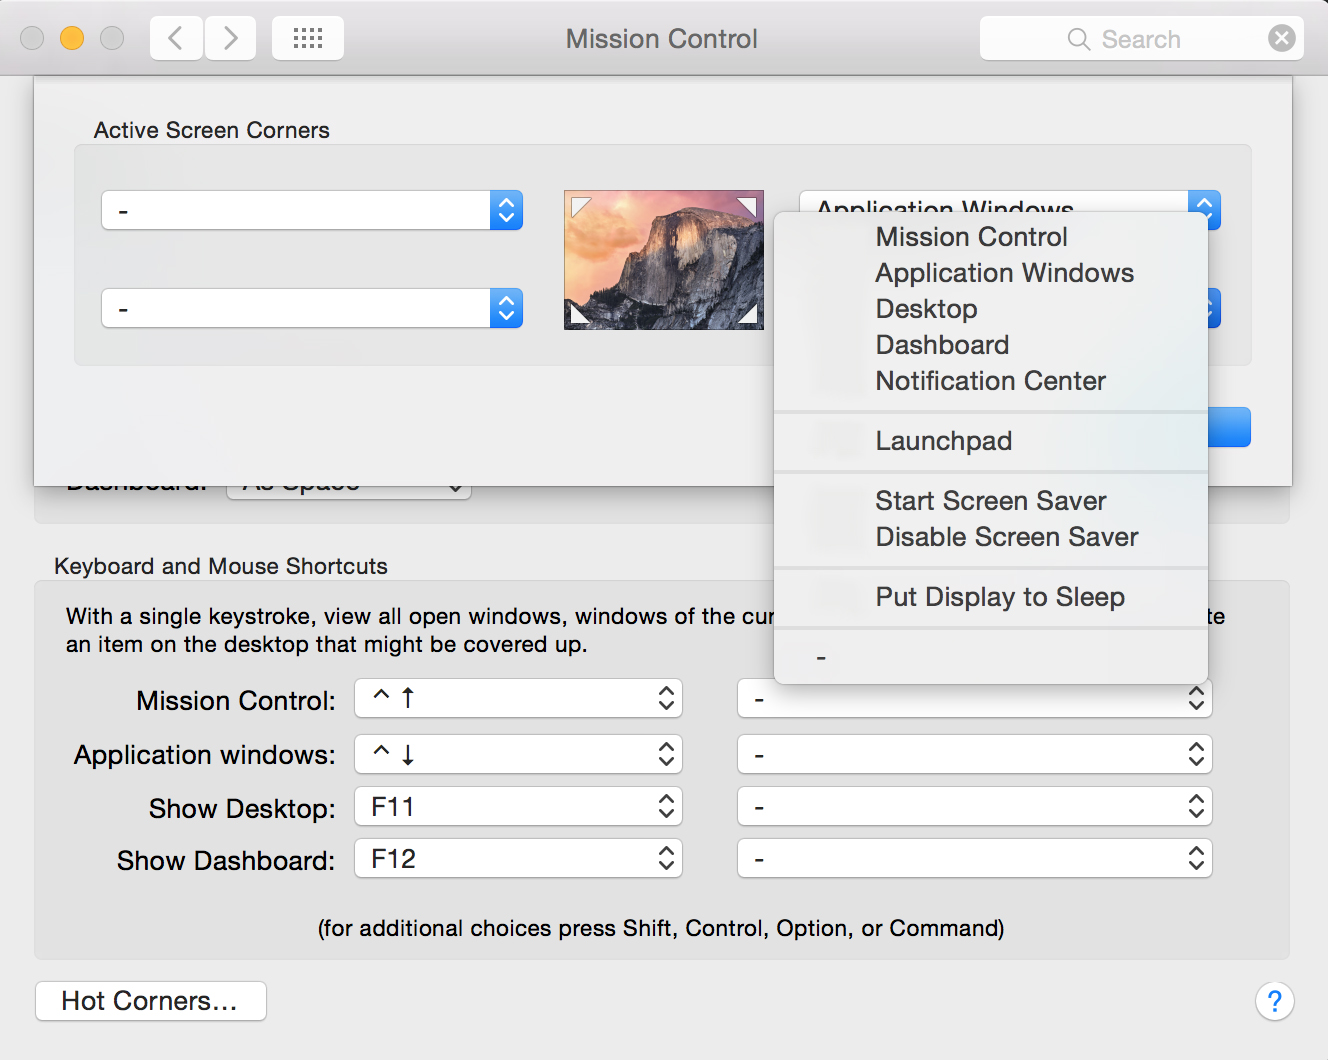The image size is (1328, 1060).
Task: Open the Show Dashboard mouse shortcut dropdown
Action: click(x=975, y=858)
